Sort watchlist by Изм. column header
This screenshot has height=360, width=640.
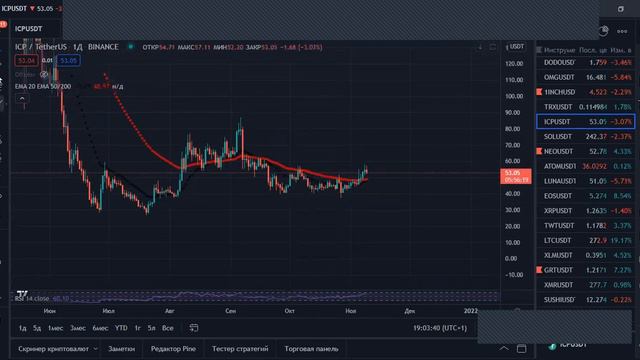pyautogui.click(x=620, y=50)
